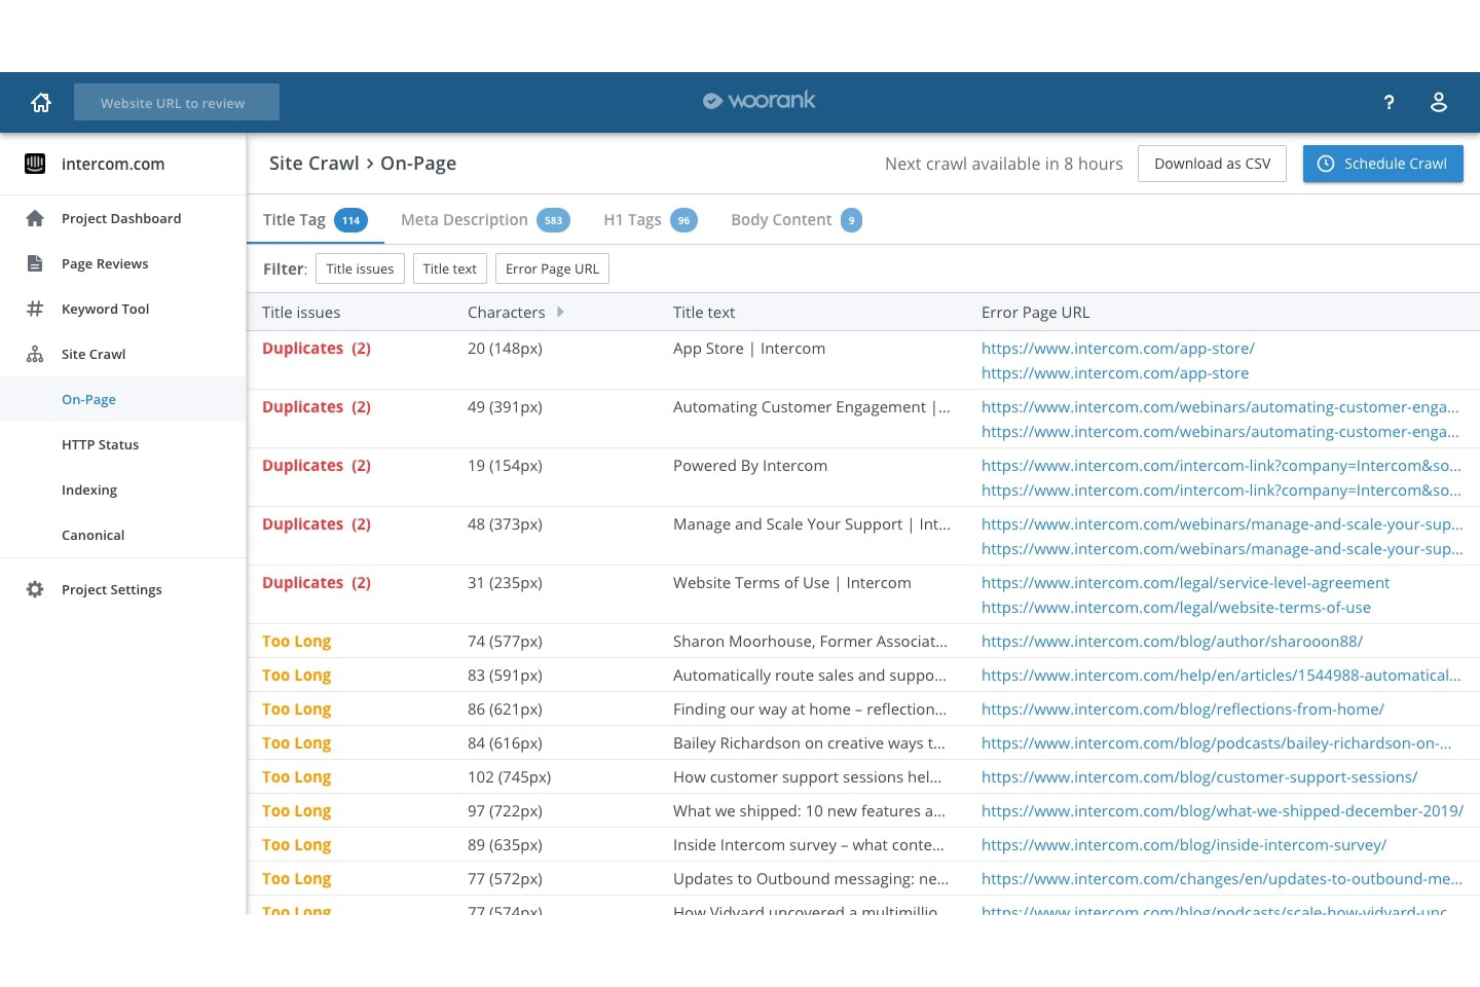Open the updates-to-outbound-me link

(1222, 880)
